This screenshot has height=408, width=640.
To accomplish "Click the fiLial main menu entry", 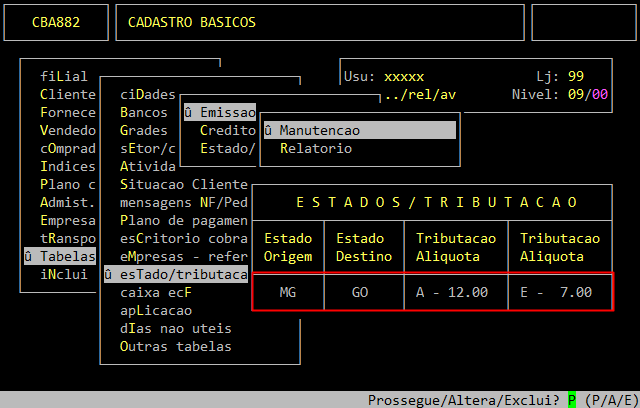I will point(64,76).
